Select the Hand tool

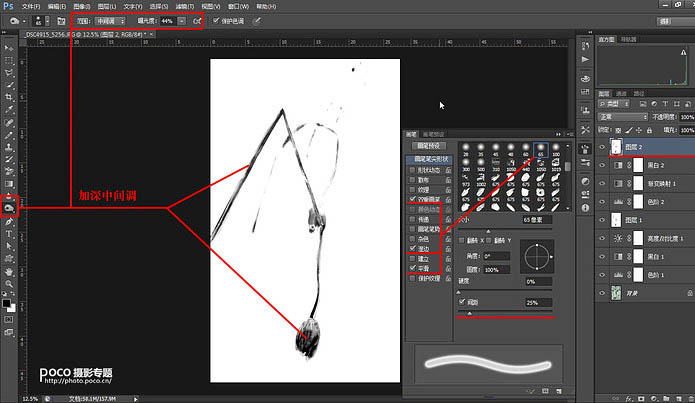[9, 271]
